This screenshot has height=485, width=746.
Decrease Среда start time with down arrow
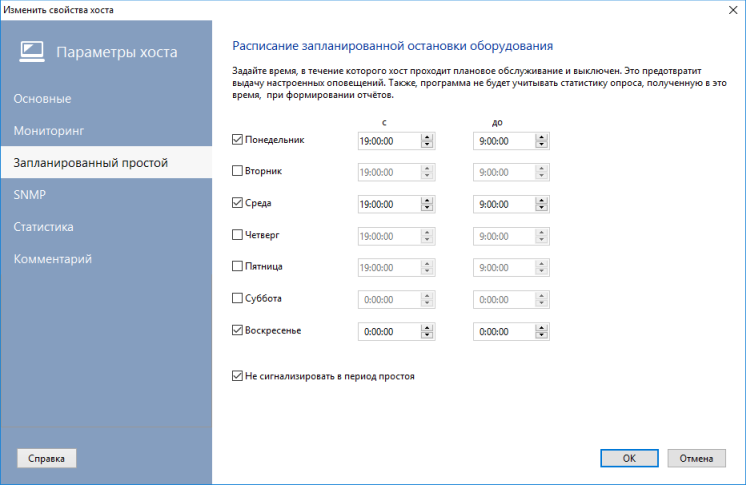click(427, 208)
